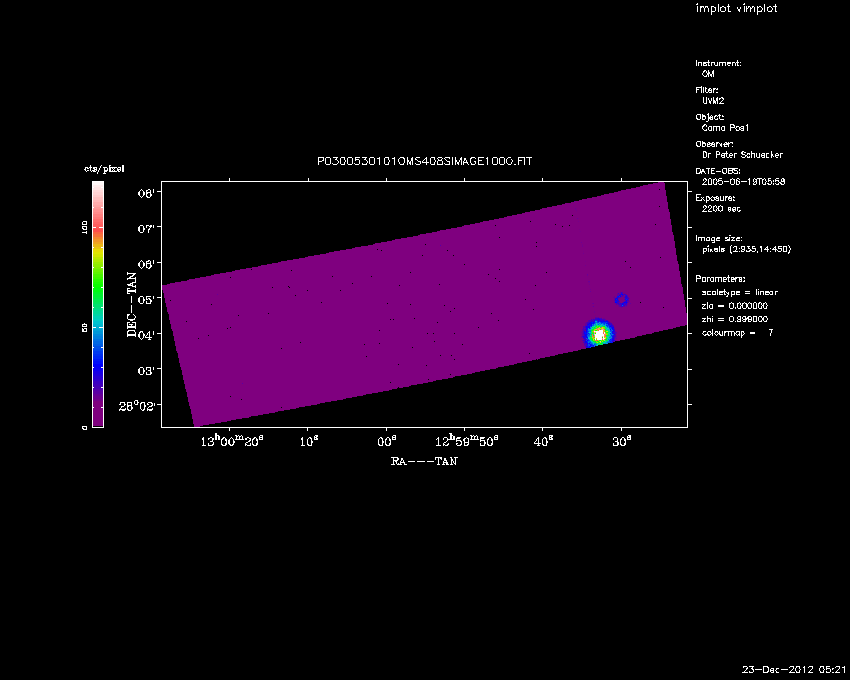Click the 'zlo = 0.000000' parameter

coord(735,306)
